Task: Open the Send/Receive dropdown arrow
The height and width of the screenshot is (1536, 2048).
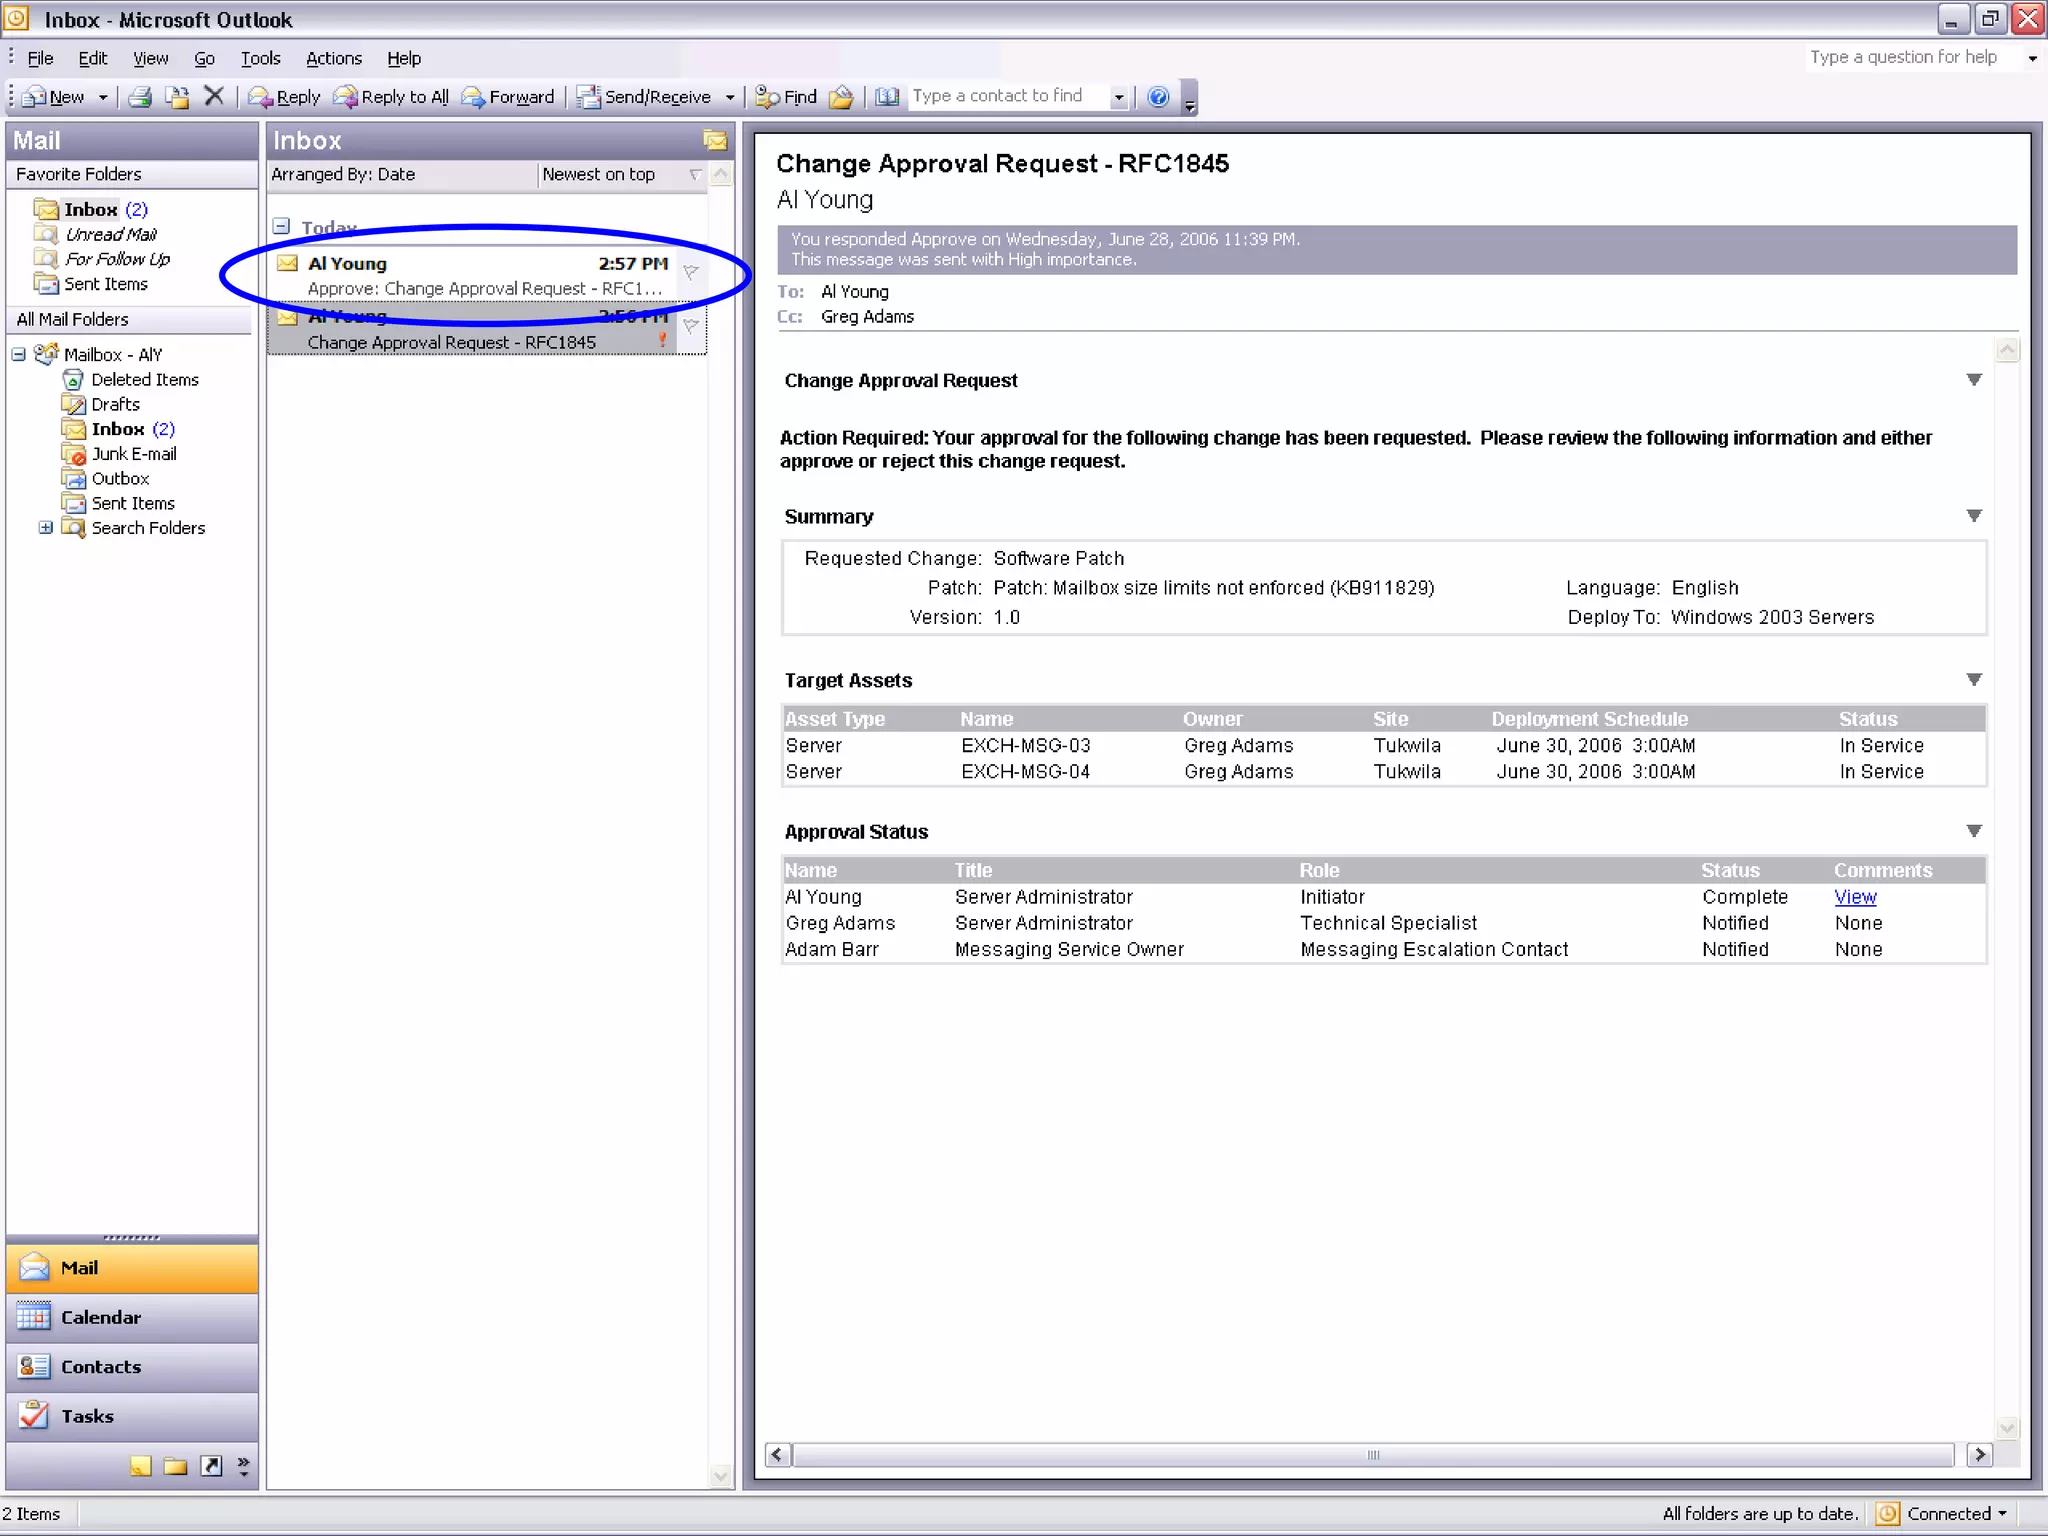Action: click(729, 97)
